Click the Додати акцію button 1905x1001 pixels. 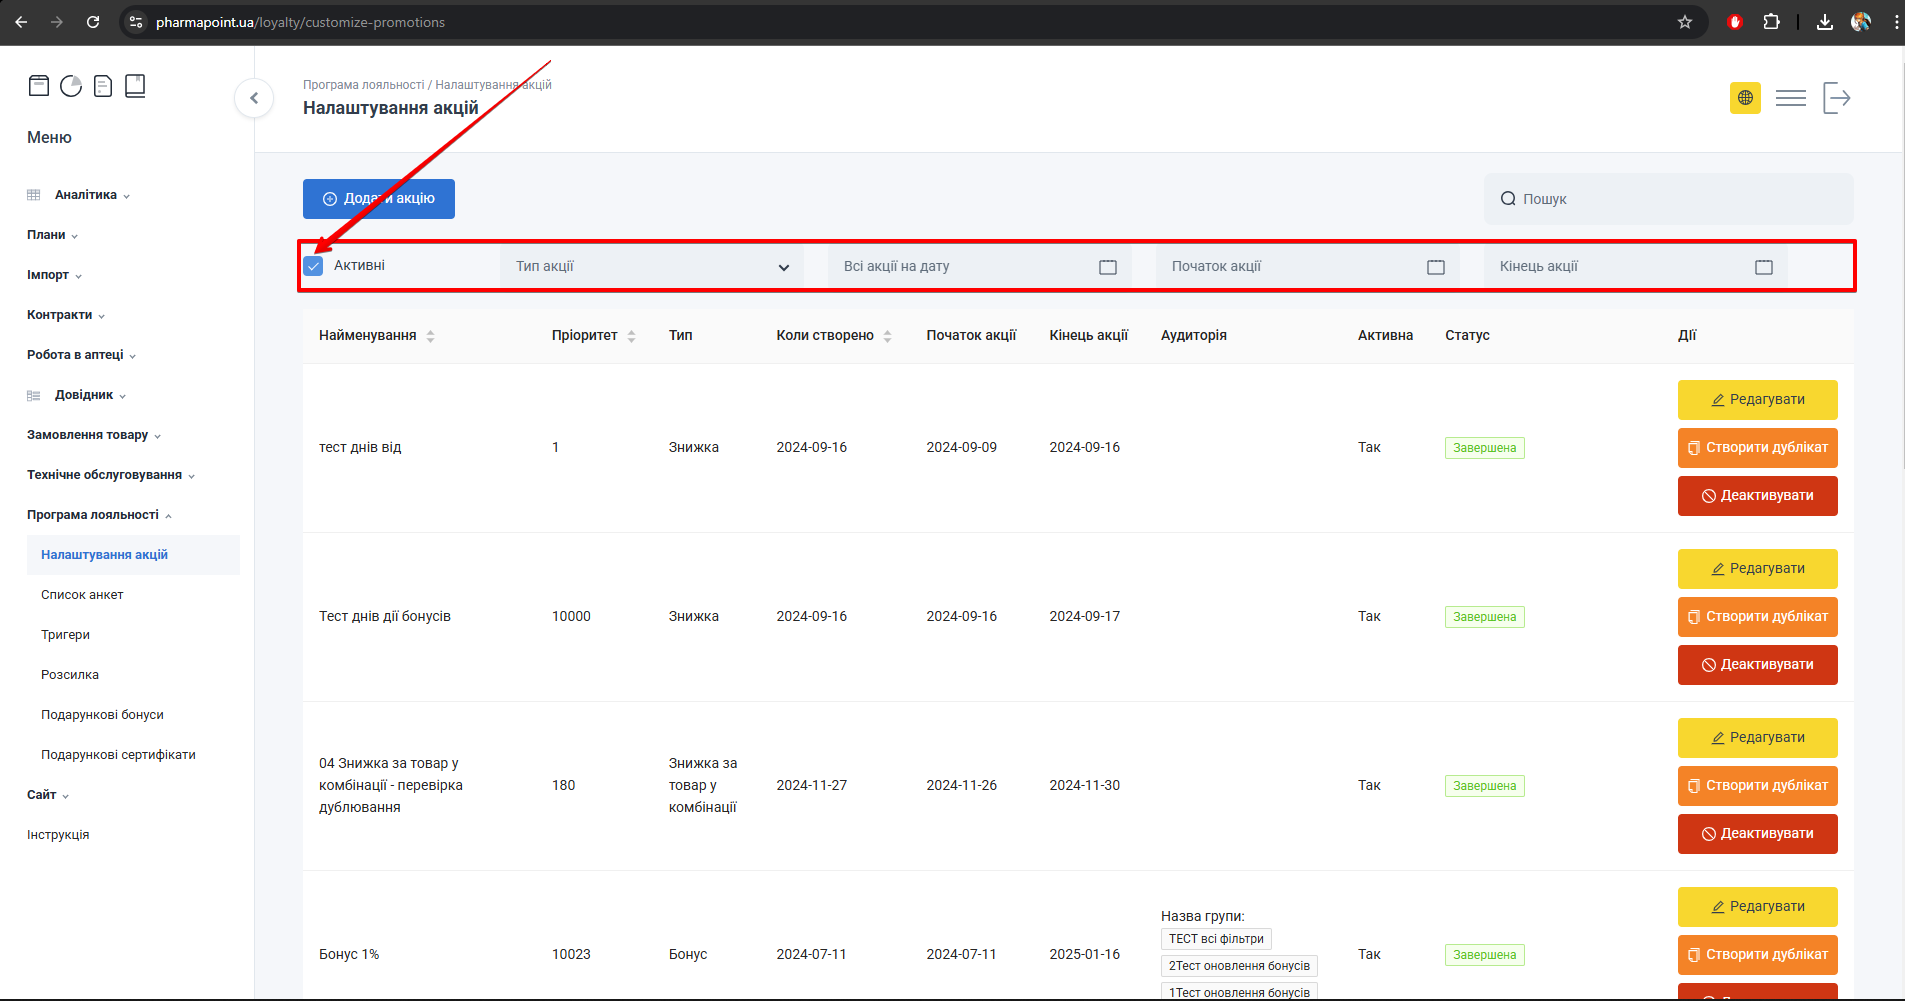pyautogui.click(x=379, y=199)
